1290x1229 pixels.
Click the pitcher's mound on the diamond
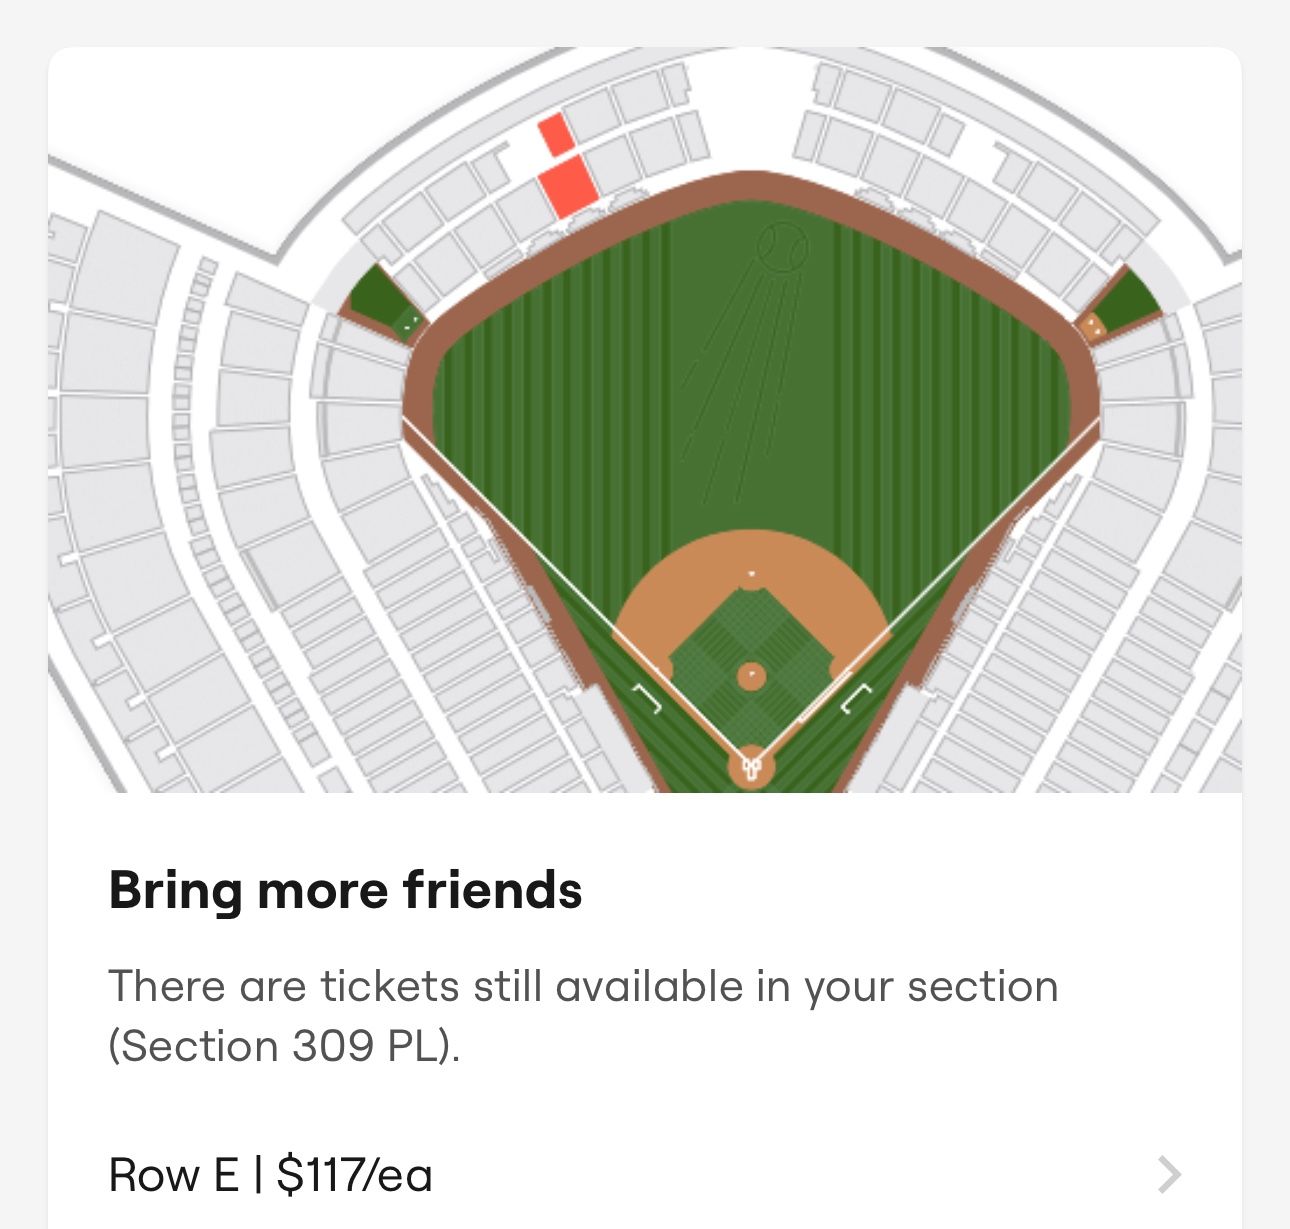tap(751, 677)
